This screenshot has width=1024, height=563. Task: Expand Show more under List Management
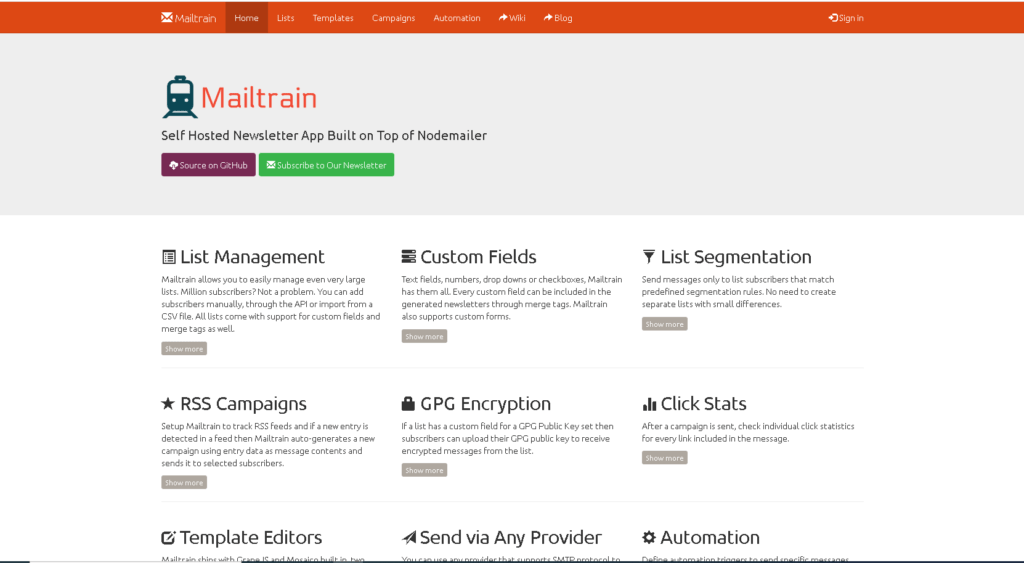tap(184, 349)
